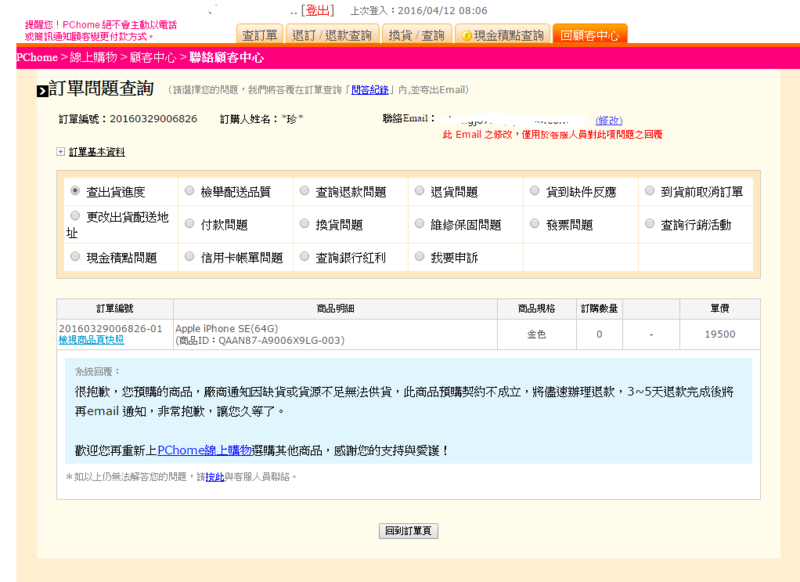Pick the 貨到缺件反應 option
Viewport: 800px width, 582px height.
point(535,191)
